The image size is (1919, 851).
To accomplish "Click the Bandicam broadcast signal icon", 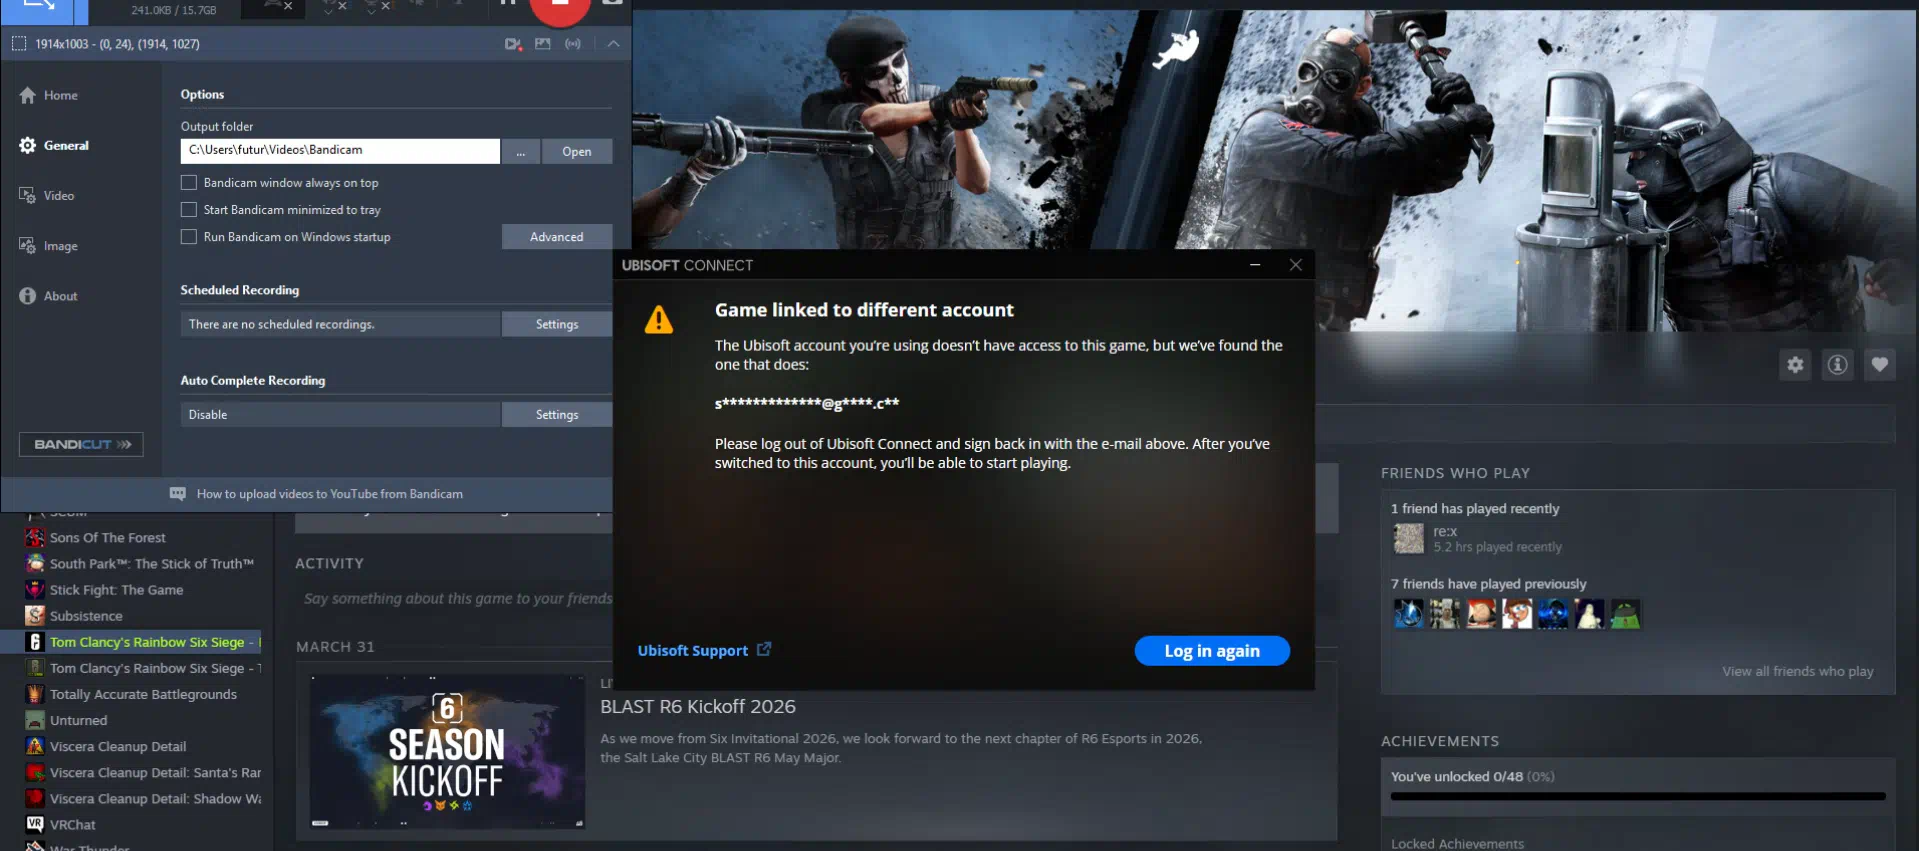I will pyautogui.click(x=573, y=44).
